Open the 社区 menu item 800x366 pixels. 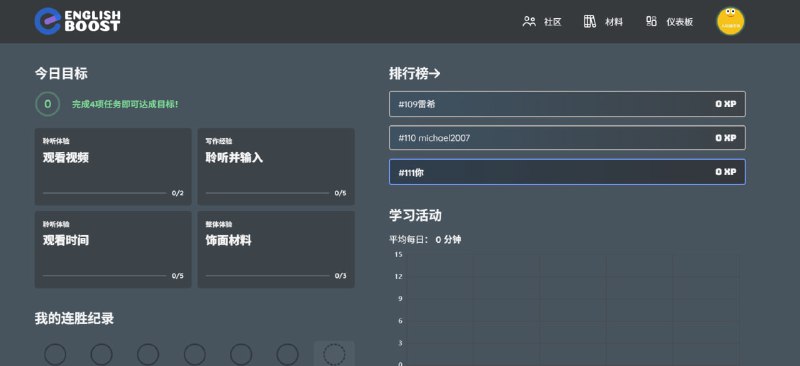(553, 22)
